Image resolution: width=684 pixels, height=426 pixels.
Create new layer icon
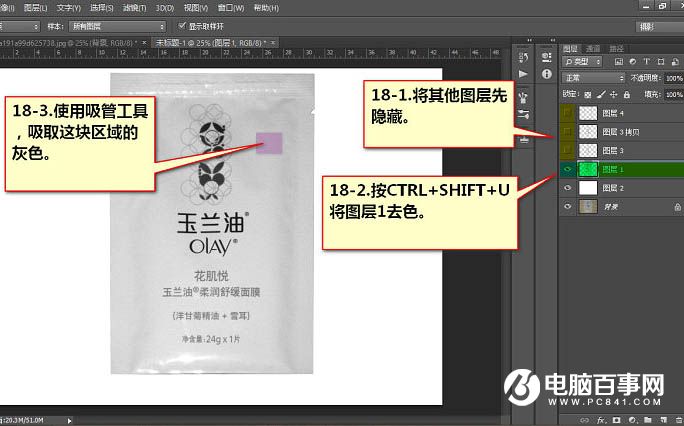click(663, 420)
